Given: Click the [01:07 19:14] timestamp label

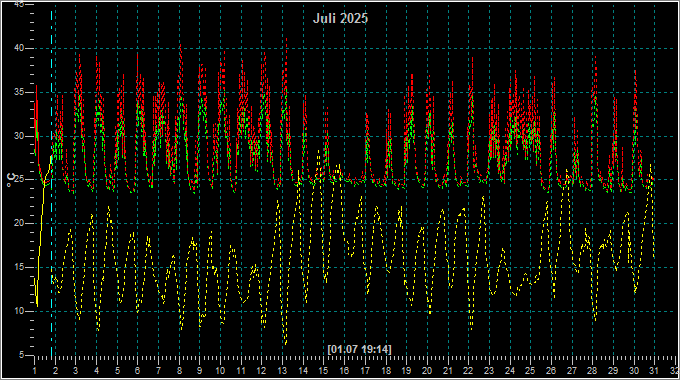Looking at the screenshot, I should click(360, 349).
